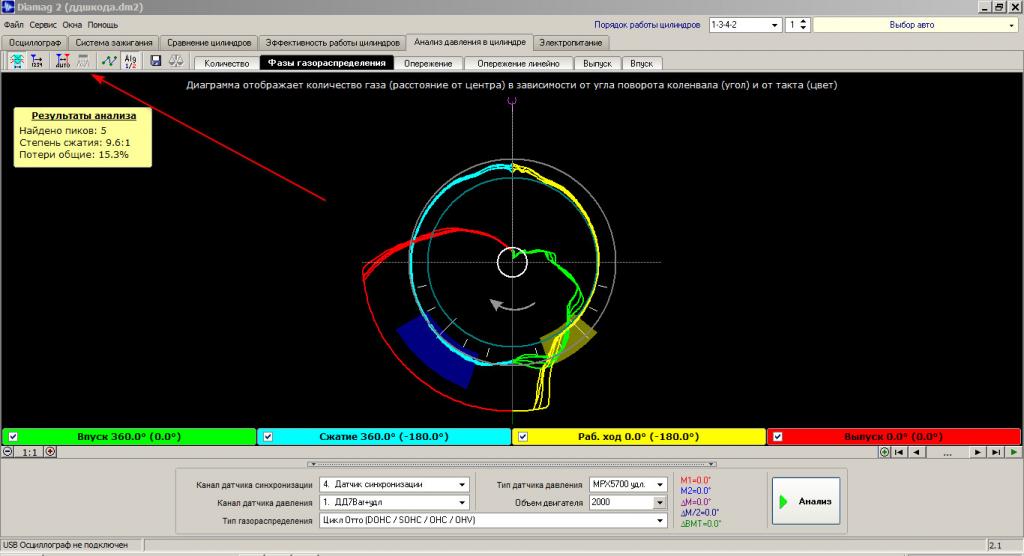Click the cyan Сжатие 360.0° stroke bar
Viewport: 1024px width, 556px height.
(x=384, y=436)
